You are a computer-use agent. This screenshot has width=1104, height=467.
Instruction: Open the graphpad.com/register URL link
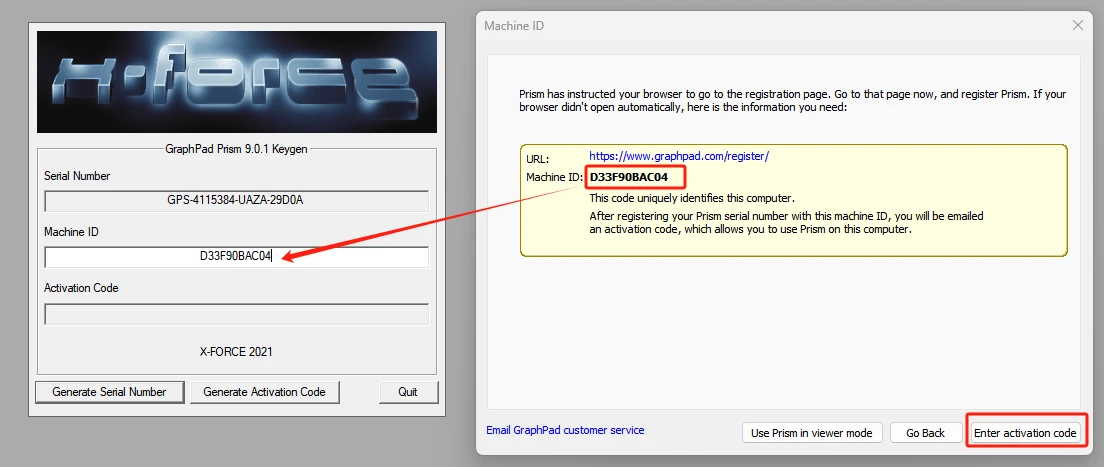click(x=679, y=156)
